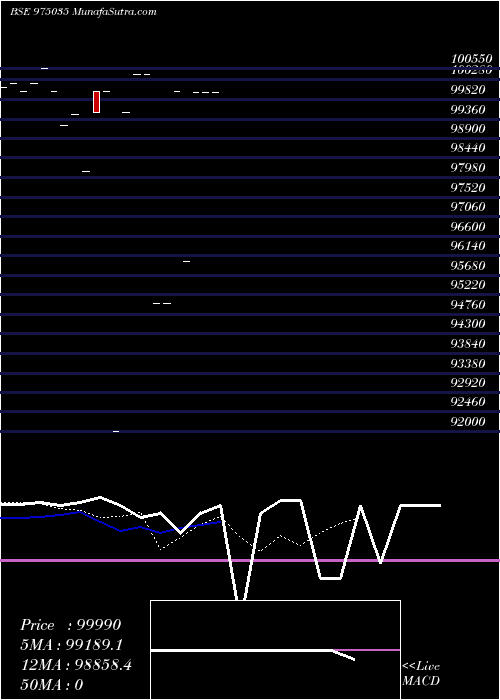The height and width of the screenshot is (700, 500).
Task: Click the 12MA : 98858.4 readout
Action: (x=76, y=665)
